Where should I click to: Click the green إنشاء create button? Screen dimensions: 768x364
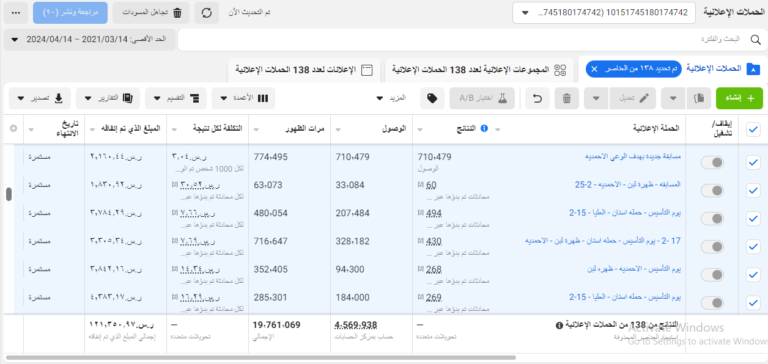click(740, 98)
